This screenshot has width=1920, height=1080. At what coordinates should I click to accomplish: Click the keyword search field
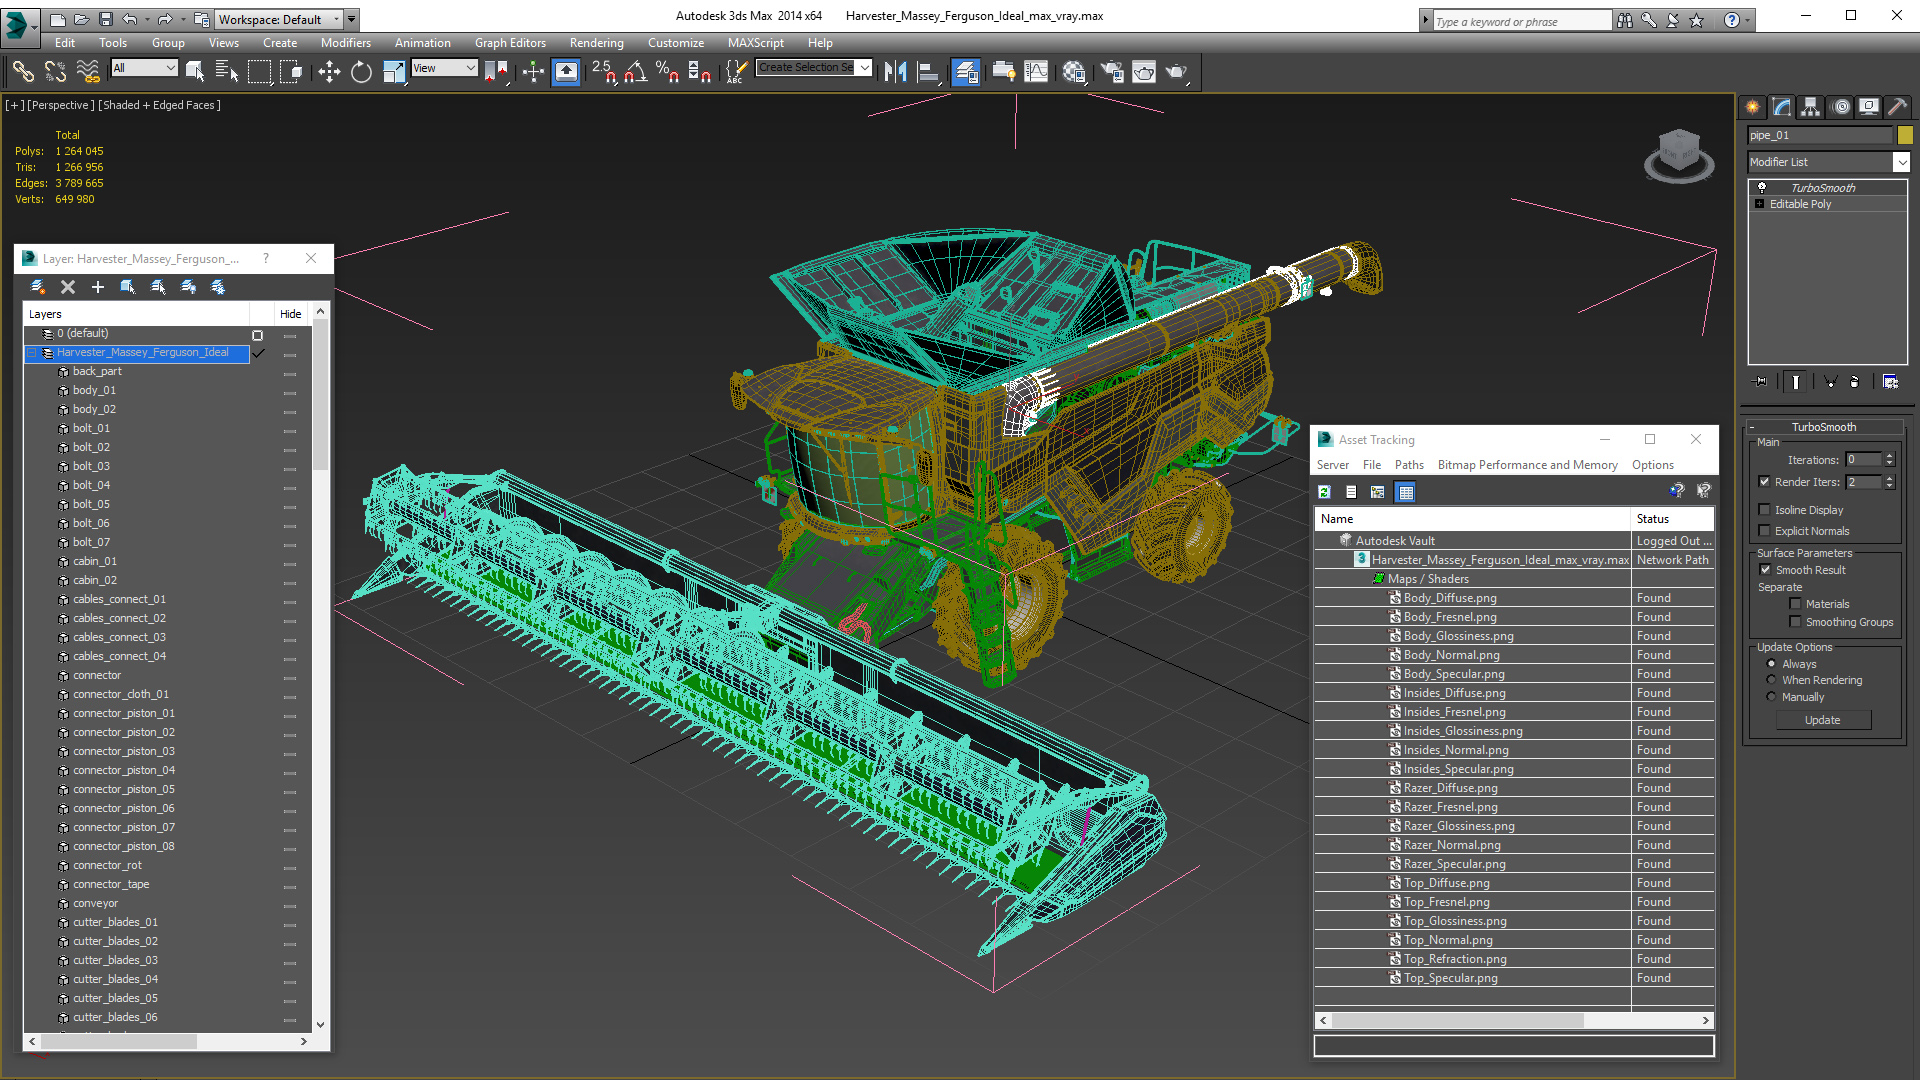pos(1522,21)
